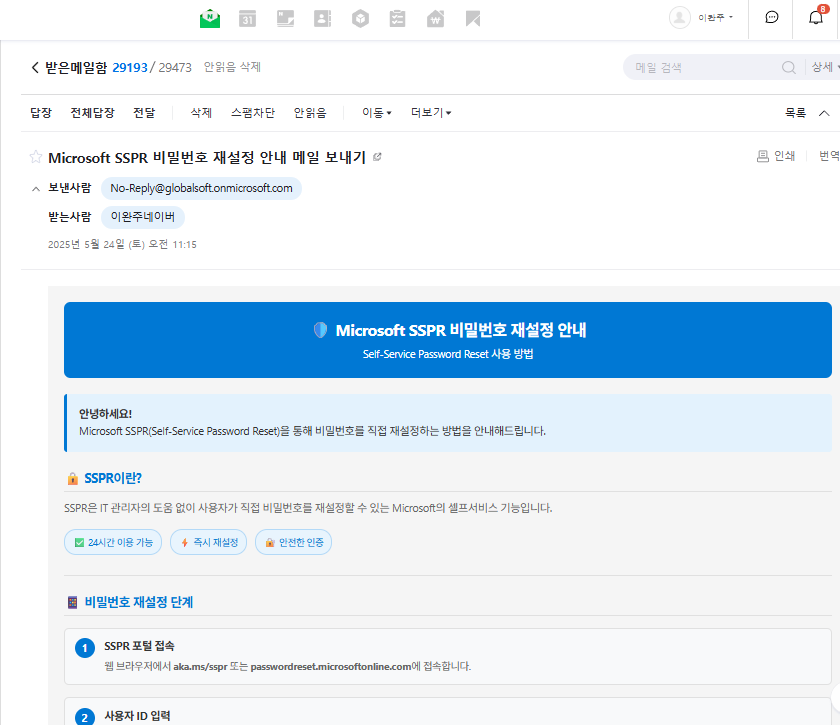Screen dimensions: 840x725
Task: Click the 즉시 재설정 badge
Action: coord(208,542)
